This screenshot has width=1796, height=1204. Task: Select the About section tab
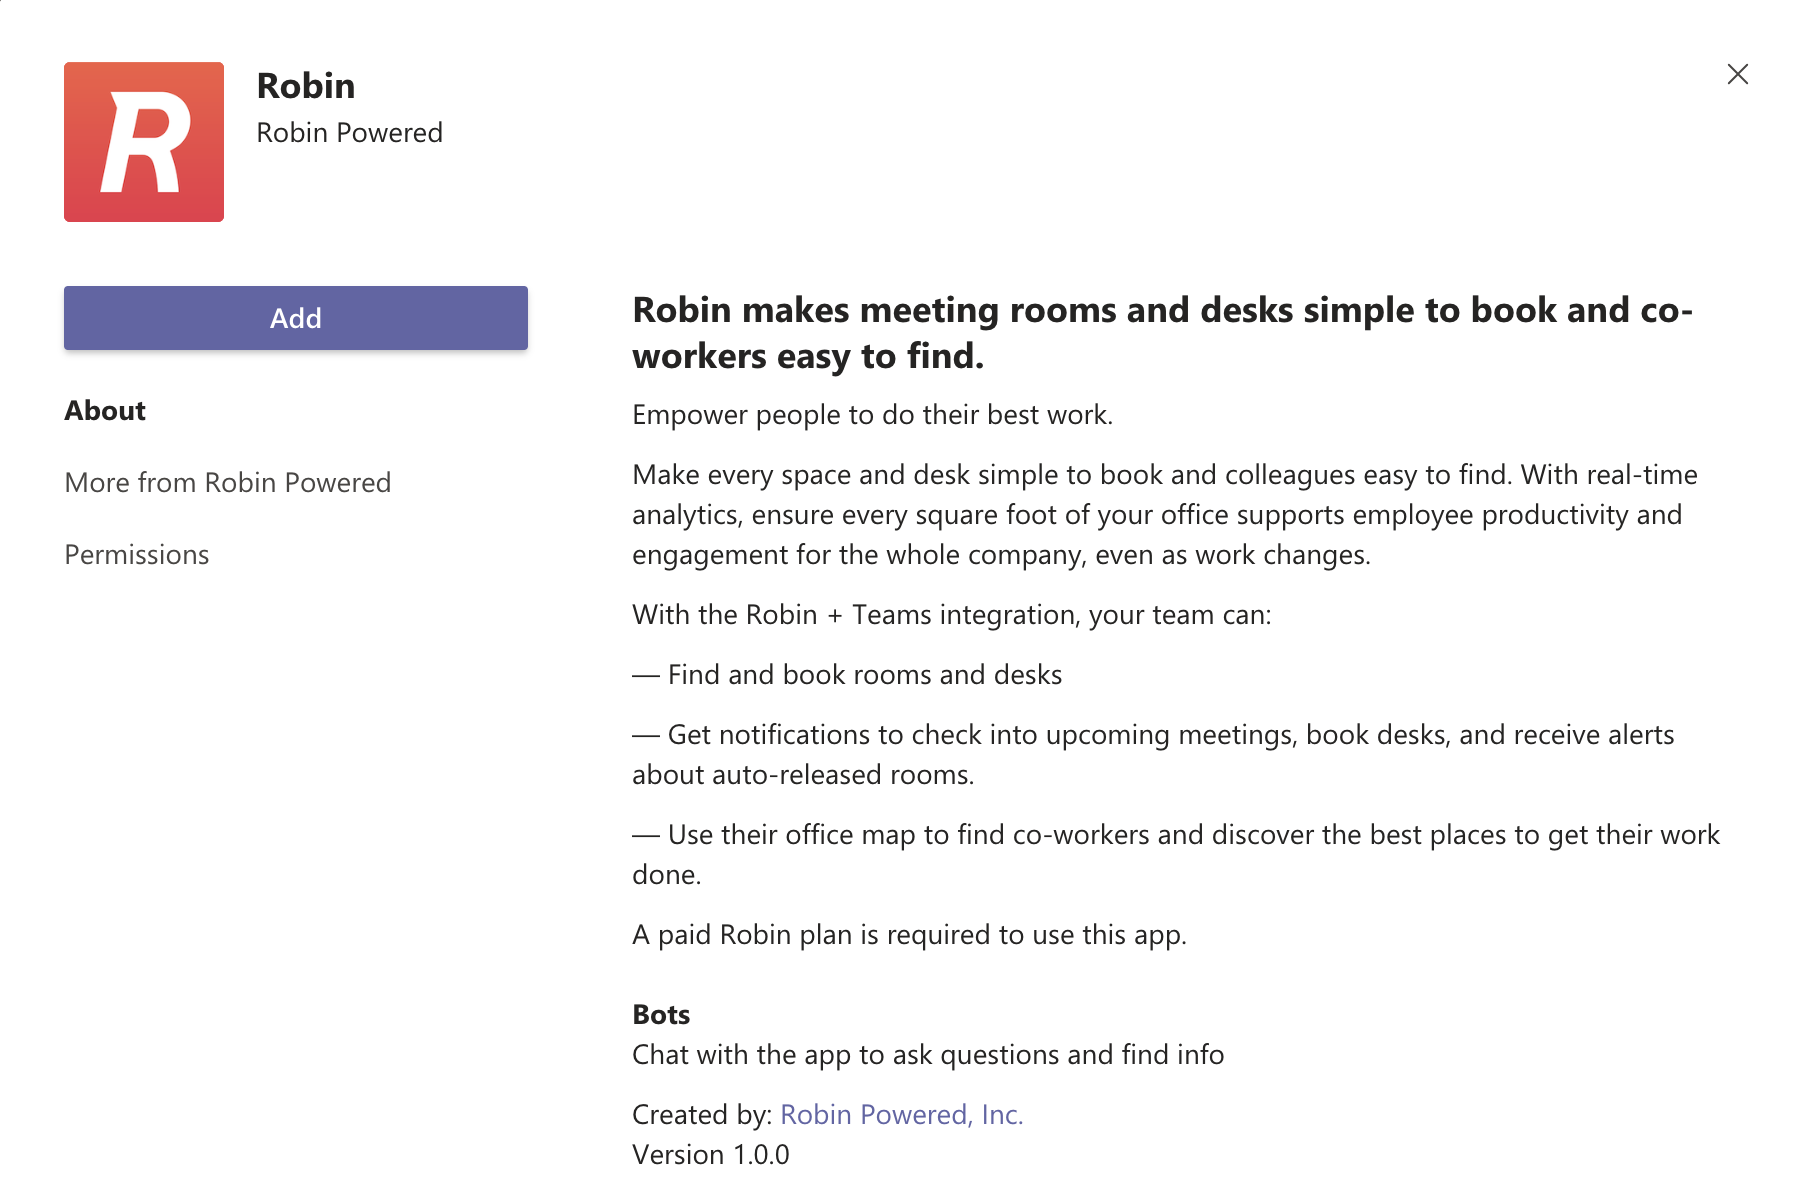pyautogui.click(x=105, y=411)
